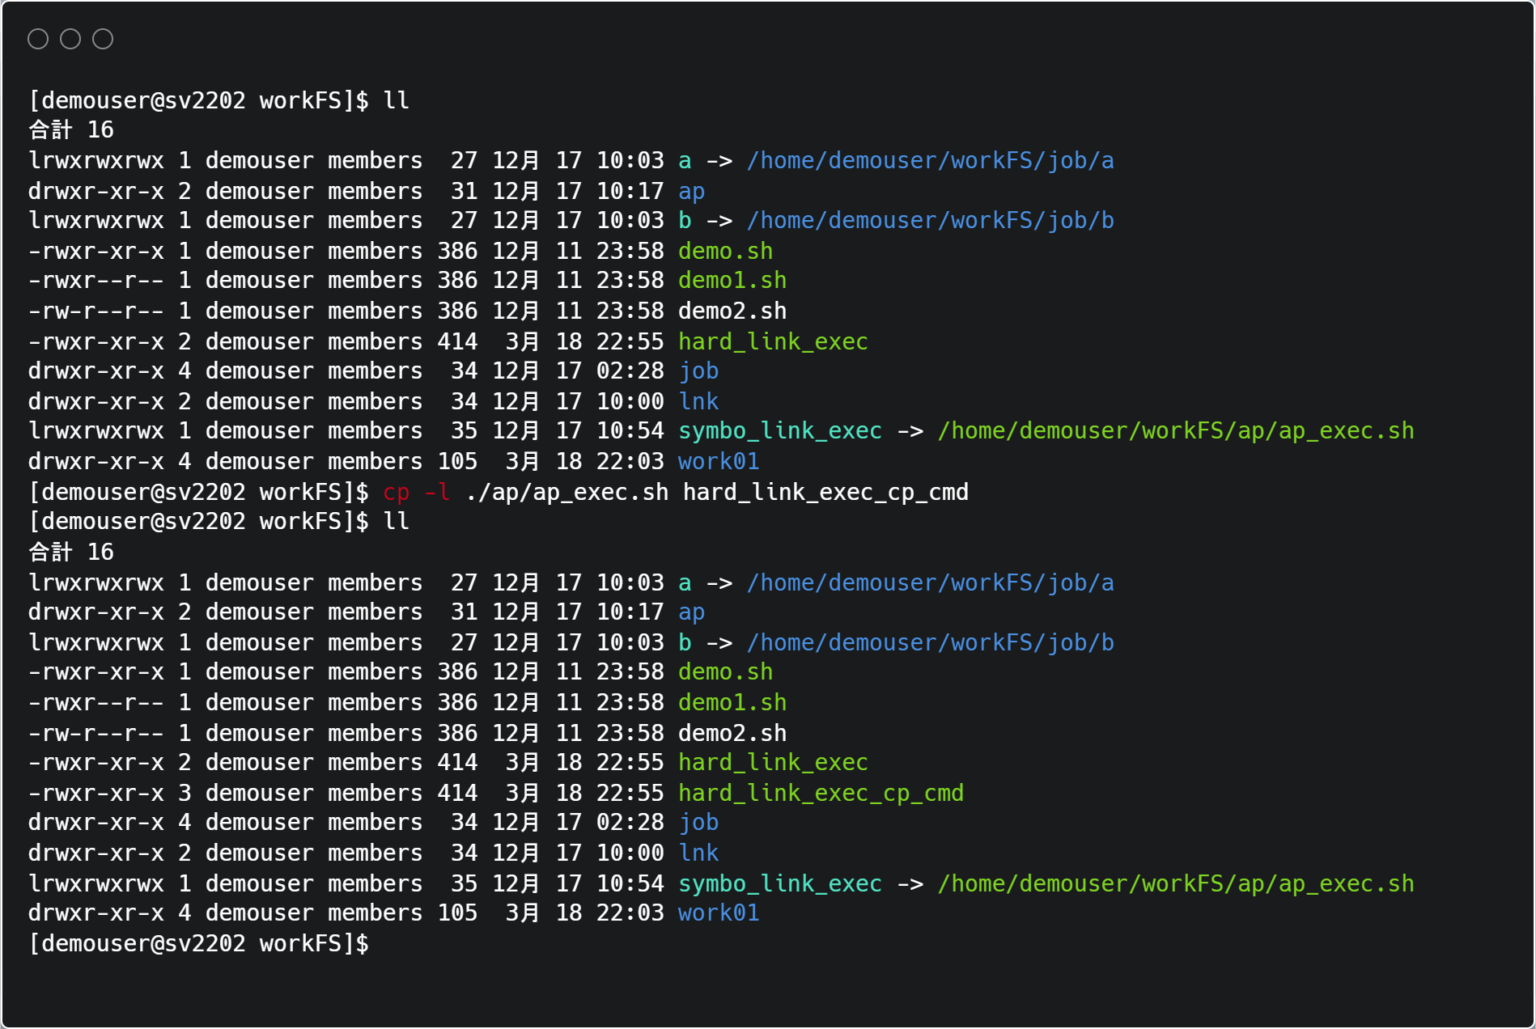This screenshot has height=1029, width=1536.
Task: Click "合計 16" in the first listing
Action: [x=71, y=130]
